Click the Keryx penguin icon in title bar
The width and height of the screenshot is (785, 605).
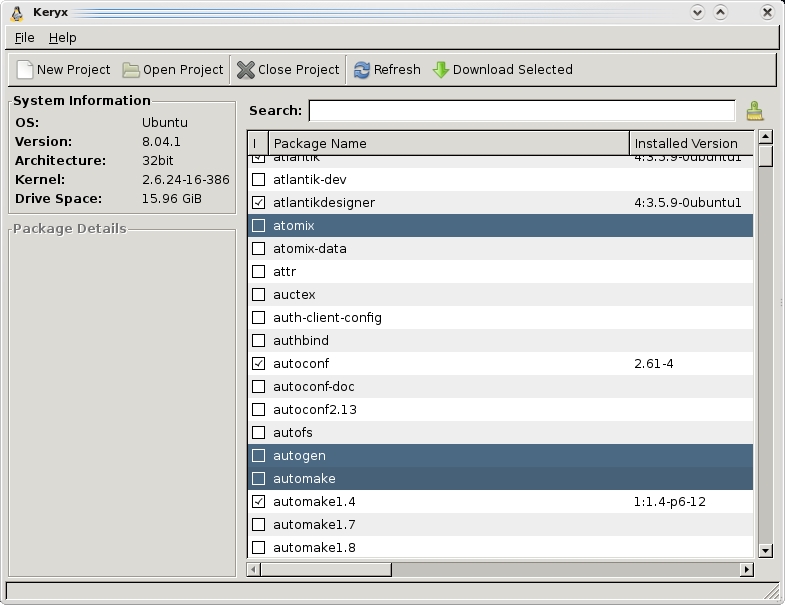[x=16, y=13]
